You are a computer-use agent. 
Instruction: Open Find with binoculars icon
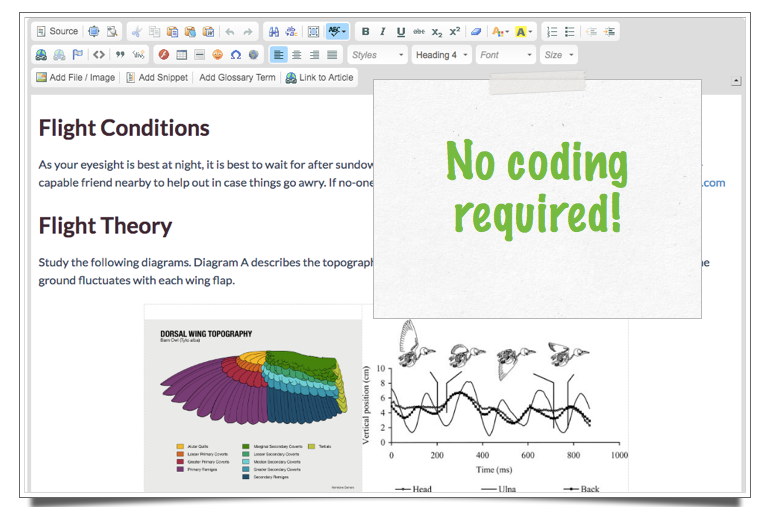coord(274,32)
